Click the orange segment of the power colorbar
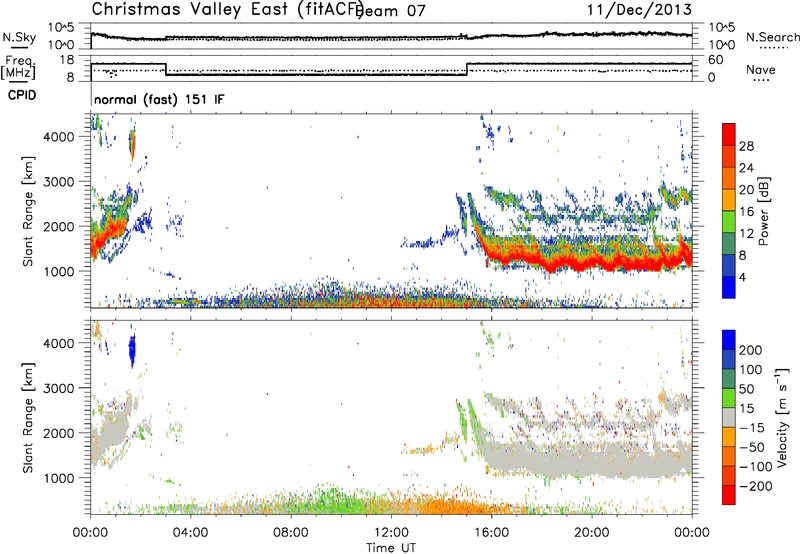Screen dimensions: 800x554 [x=729, y=178]
